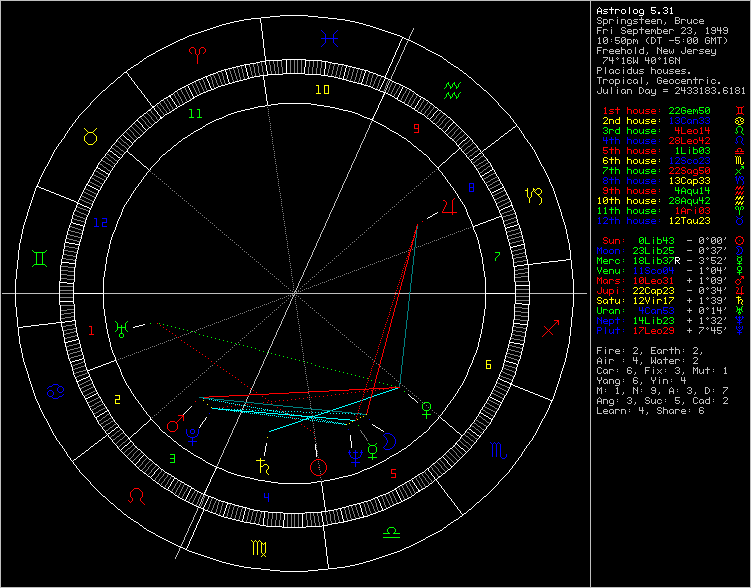This screenshot has height=588, width=751.
Task: Click yellow house number 6 on the wheel
Action: coord(488,365)
